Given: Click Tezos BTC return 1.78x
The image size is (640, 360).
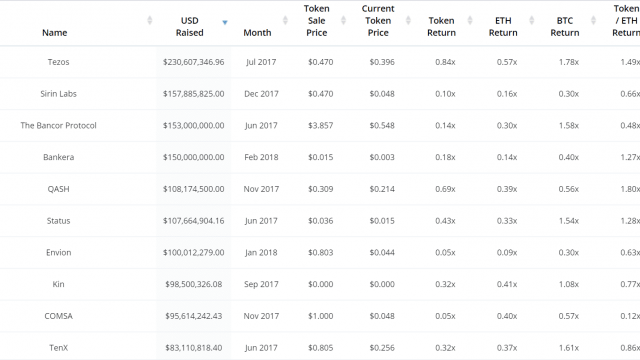Looking at the screenshot, I should pos(569,62).
